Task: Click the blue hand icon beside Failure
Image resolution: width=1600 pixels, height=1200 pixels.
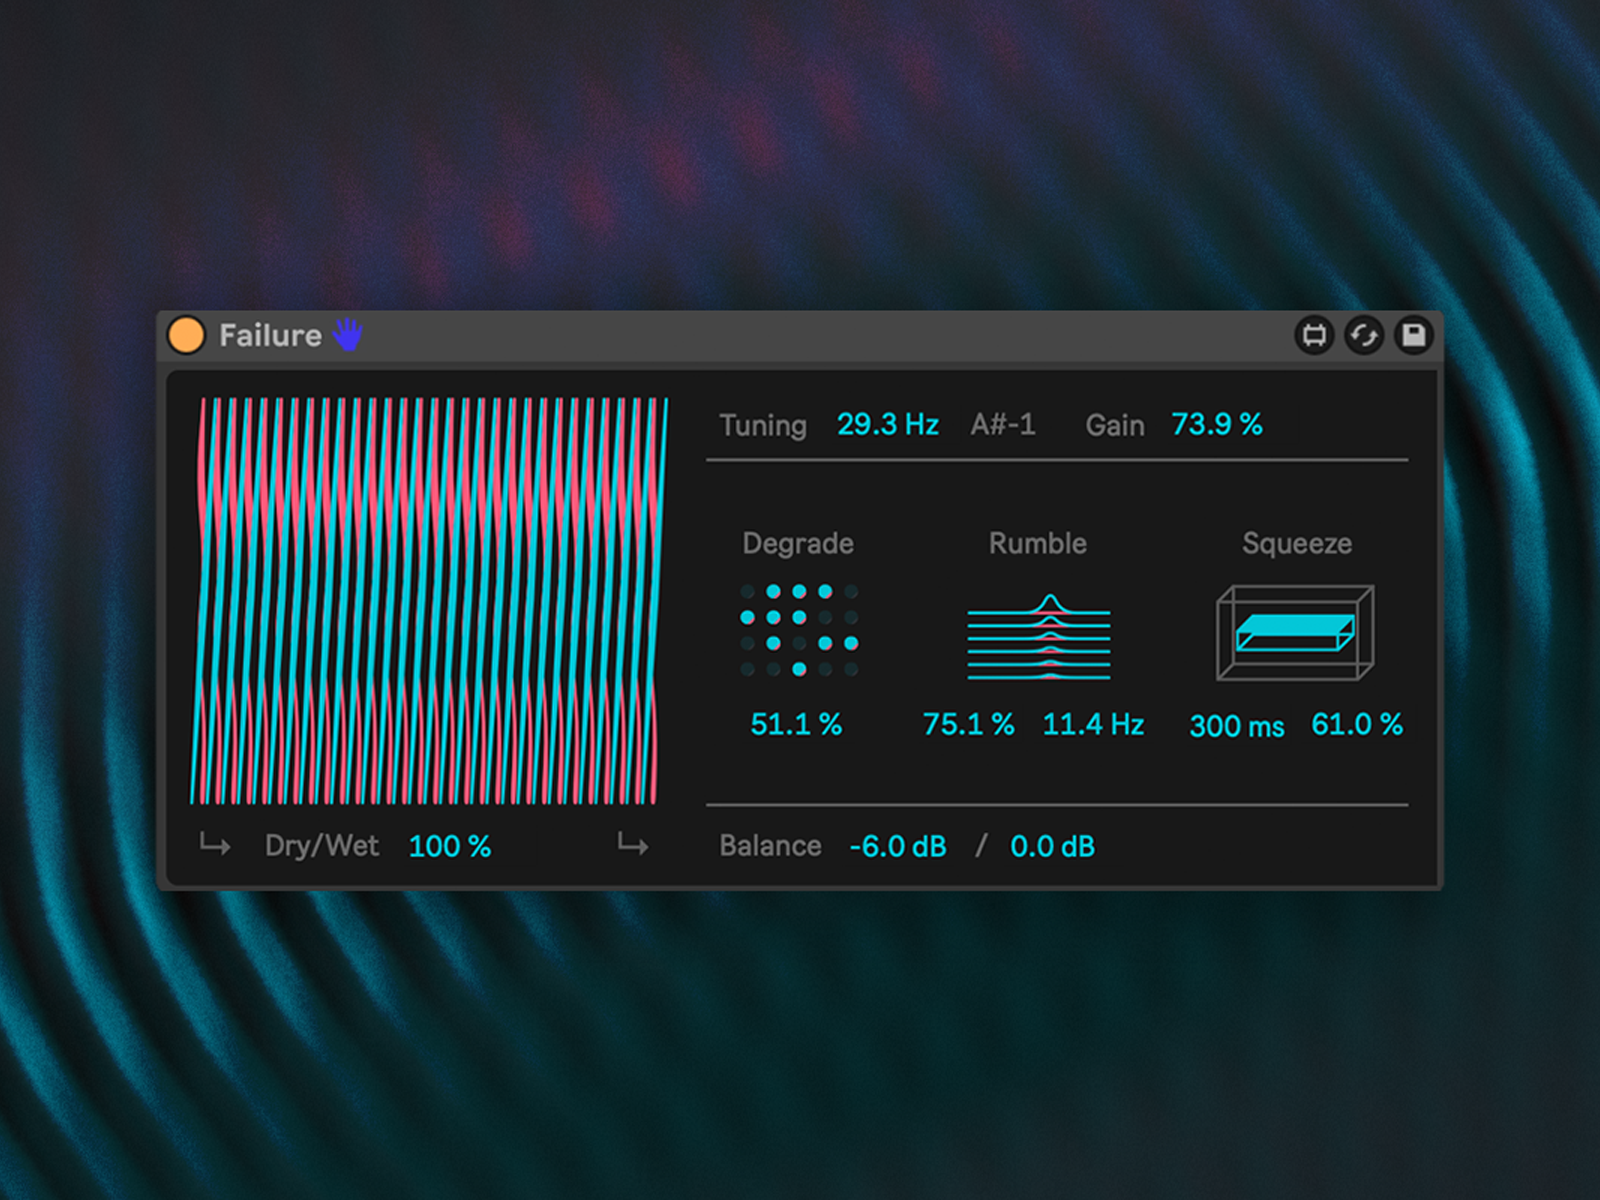Action: tap(348, 335)
